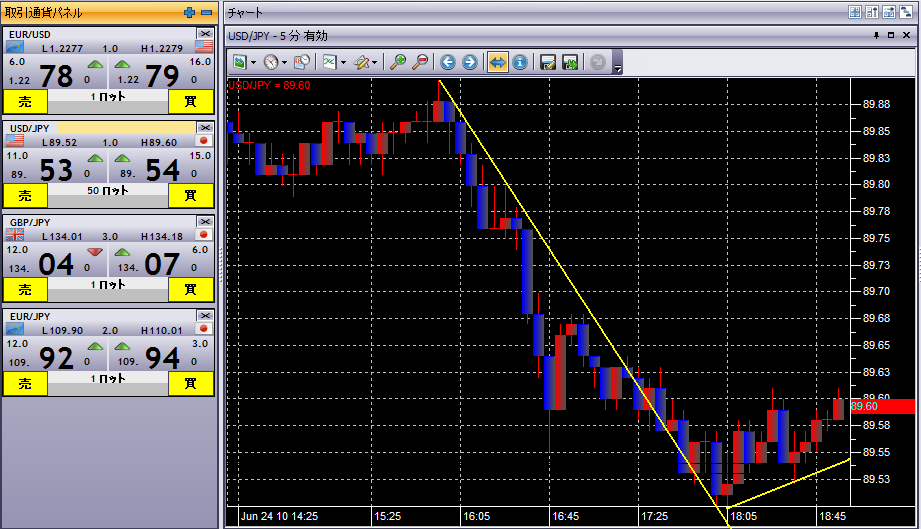Toggle the chart auto-scroll double-arrow button
This screenshot has height=529, width=921.
(497, 62)
